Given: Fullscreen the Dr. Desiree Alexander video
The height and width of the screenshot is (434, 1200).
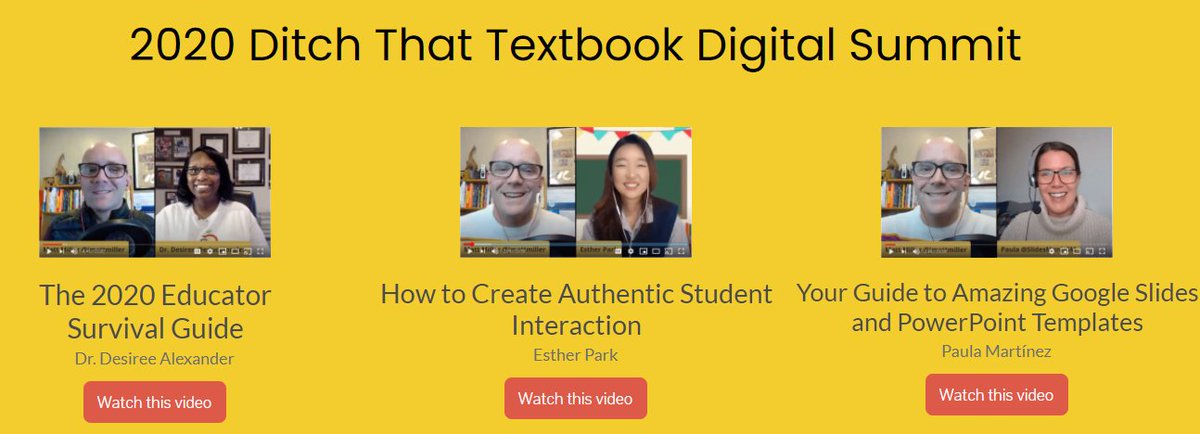Looking at the screenshot, I should click(x=260, y=251).
